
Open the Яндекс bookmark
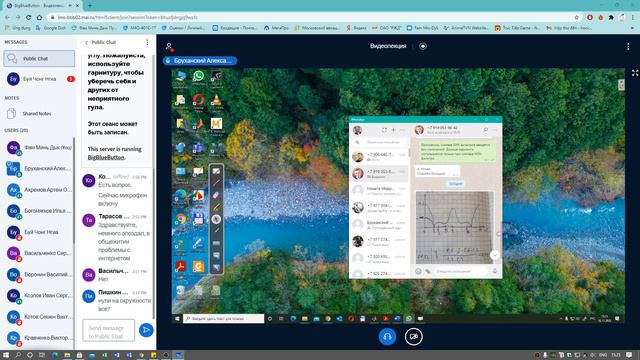pos(356,28)
